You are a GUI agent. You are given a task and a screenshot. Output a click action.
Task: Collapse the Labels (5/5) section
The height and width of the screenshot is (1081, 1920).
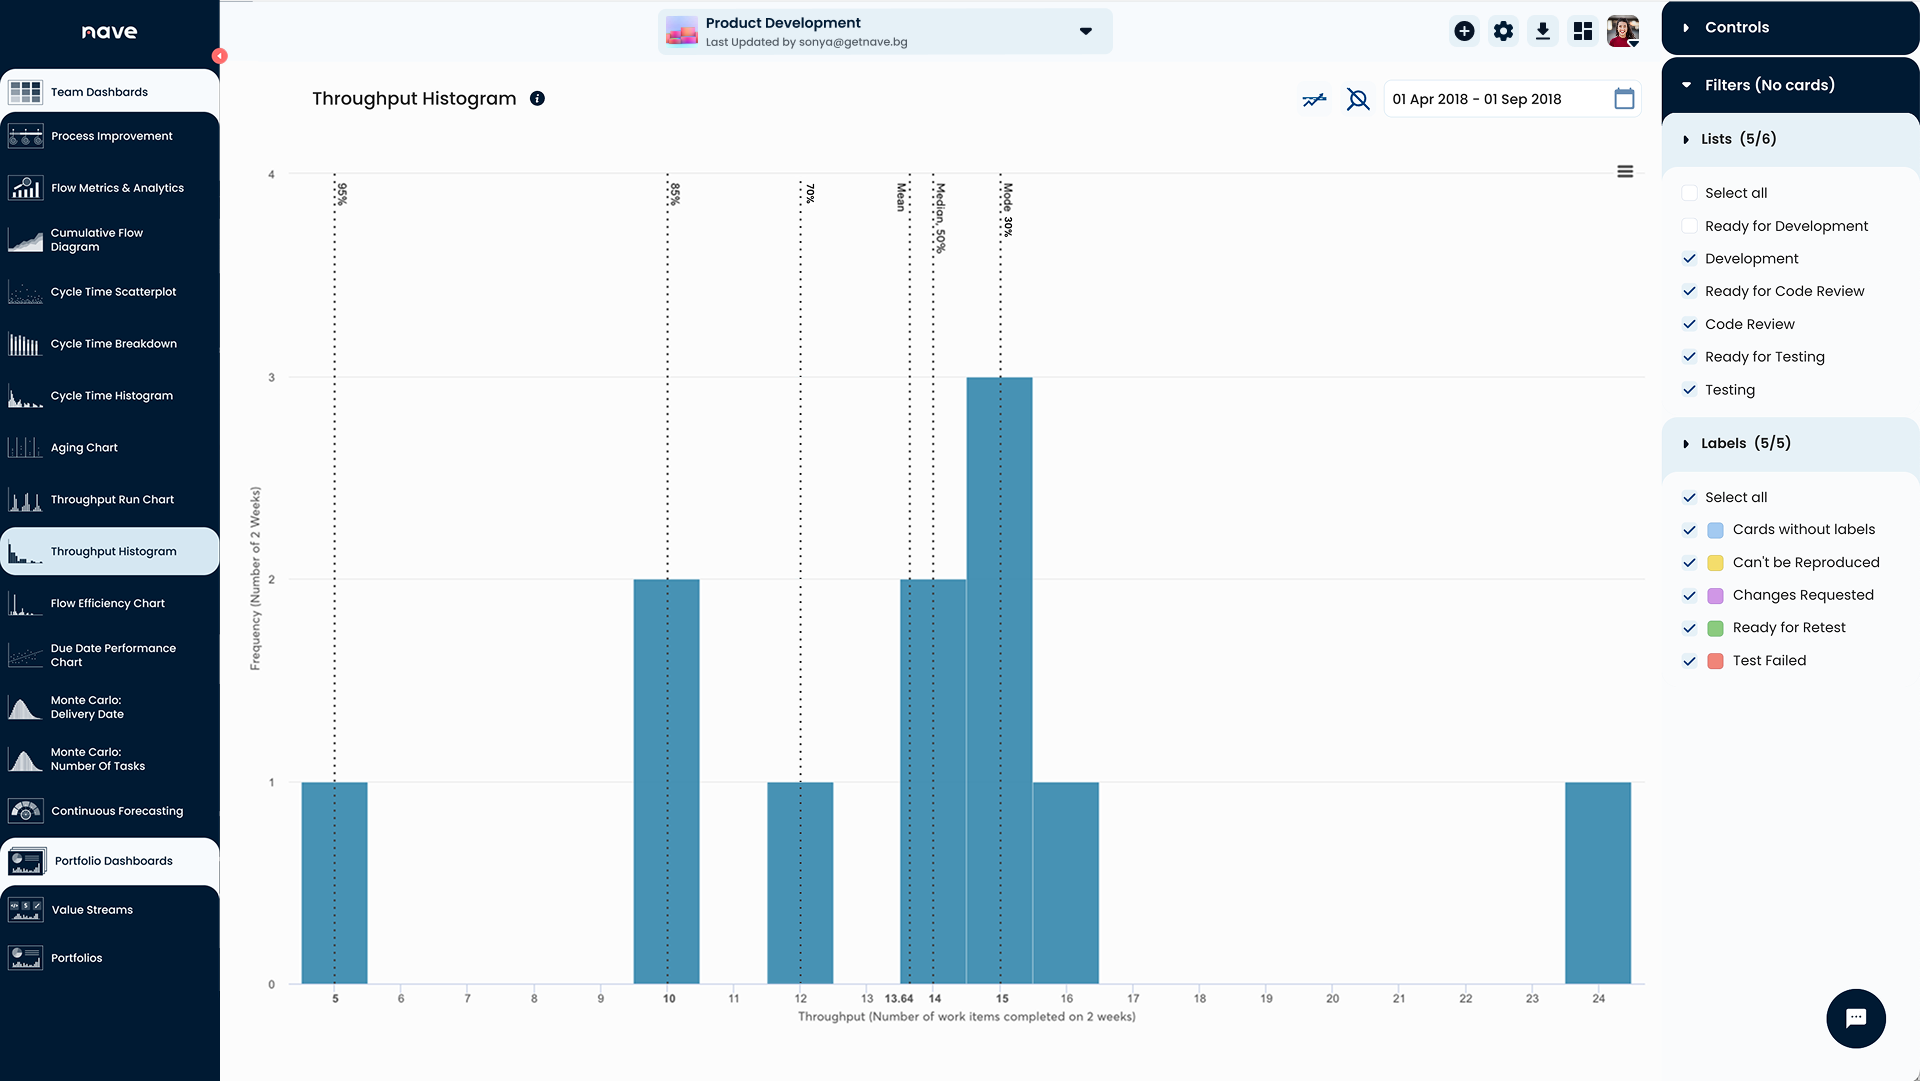coord(1745,443)
